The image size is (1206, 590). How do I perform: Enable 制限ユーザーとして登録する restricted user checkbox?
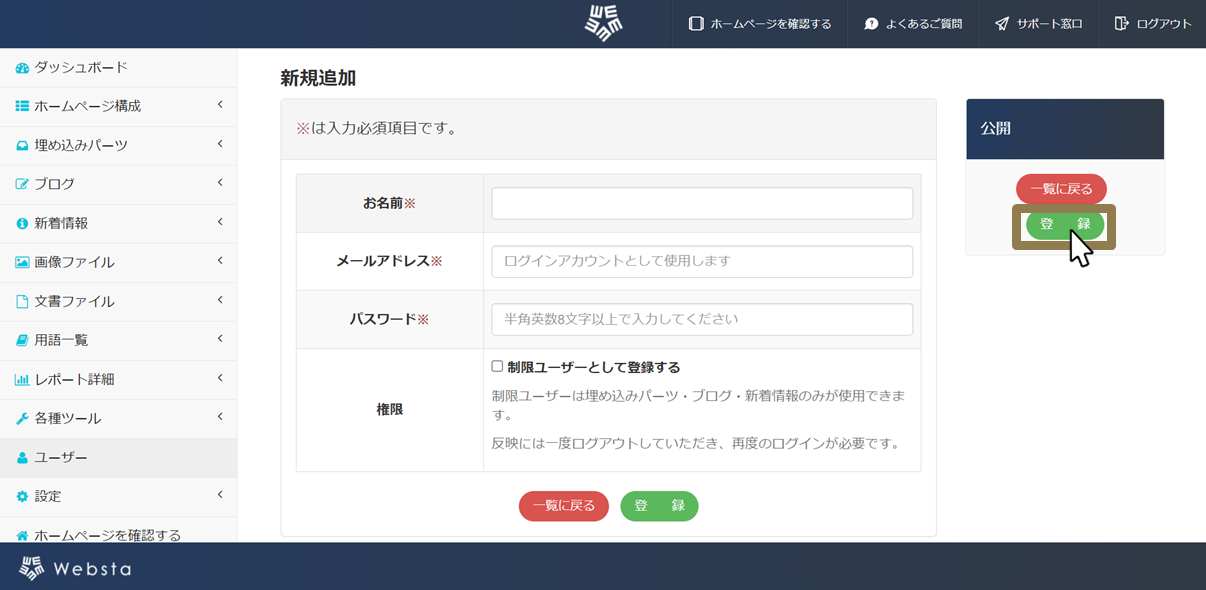(496, 366)
